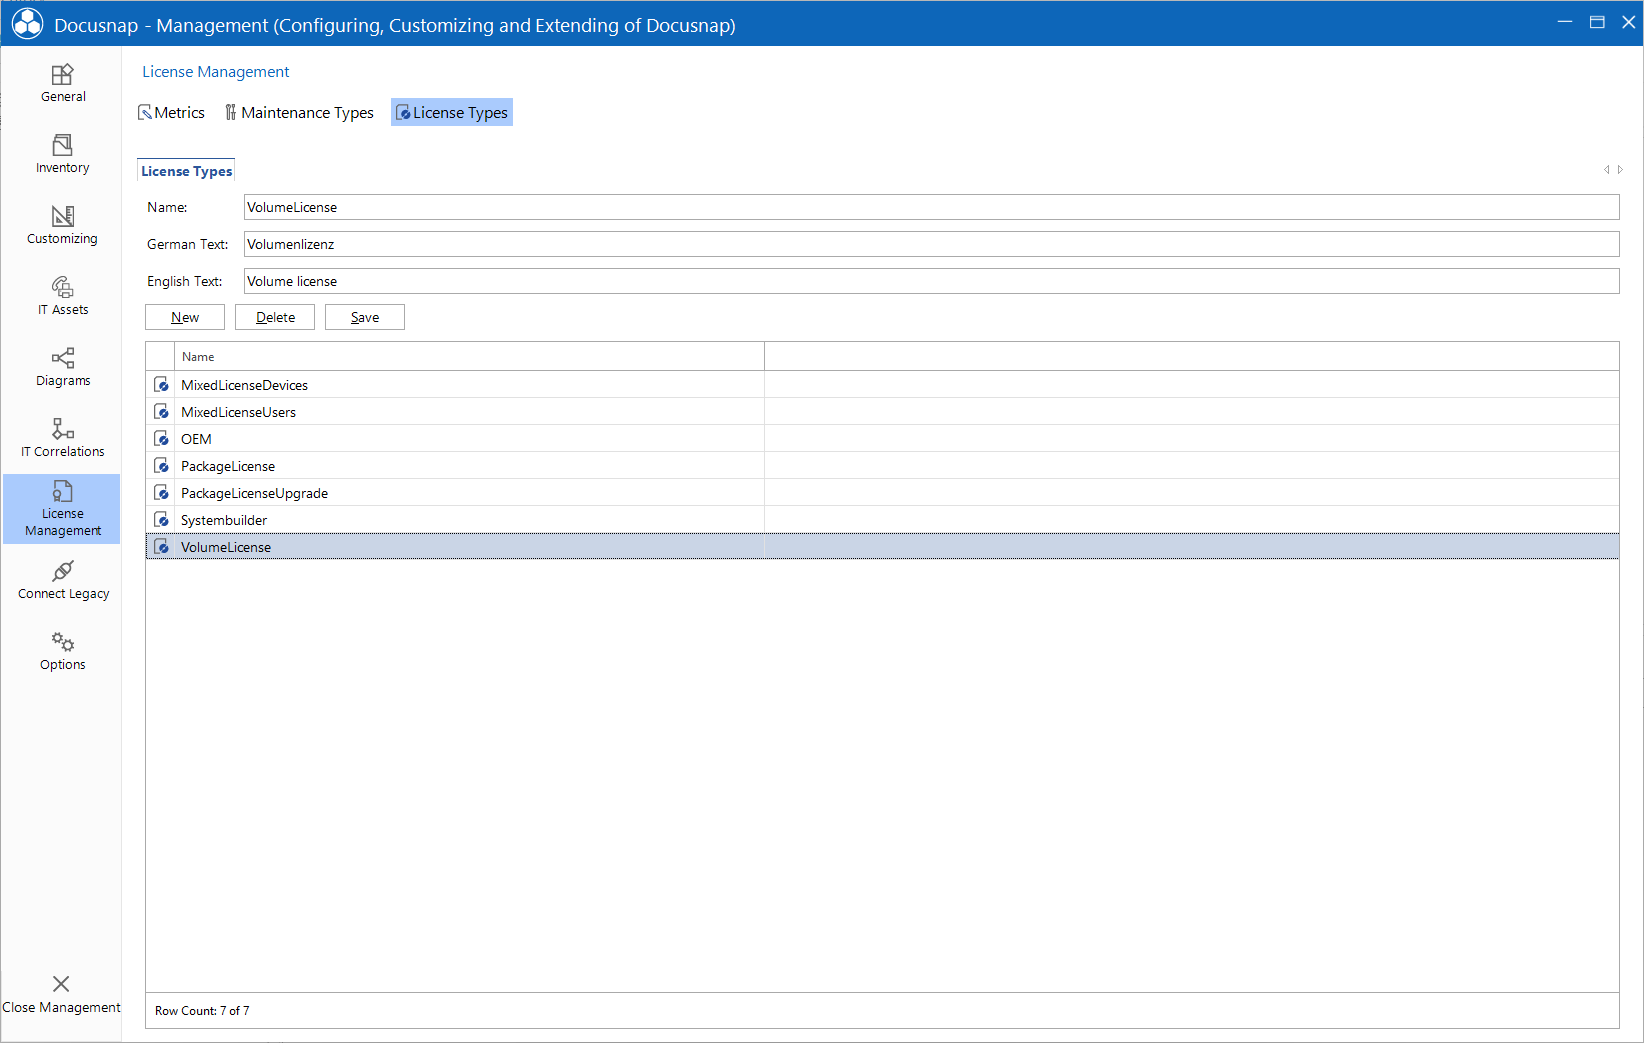Viewport: 1644px width, 1043px height.
Task: Click the left tab scroll arrow
Action: point(1607,170)
